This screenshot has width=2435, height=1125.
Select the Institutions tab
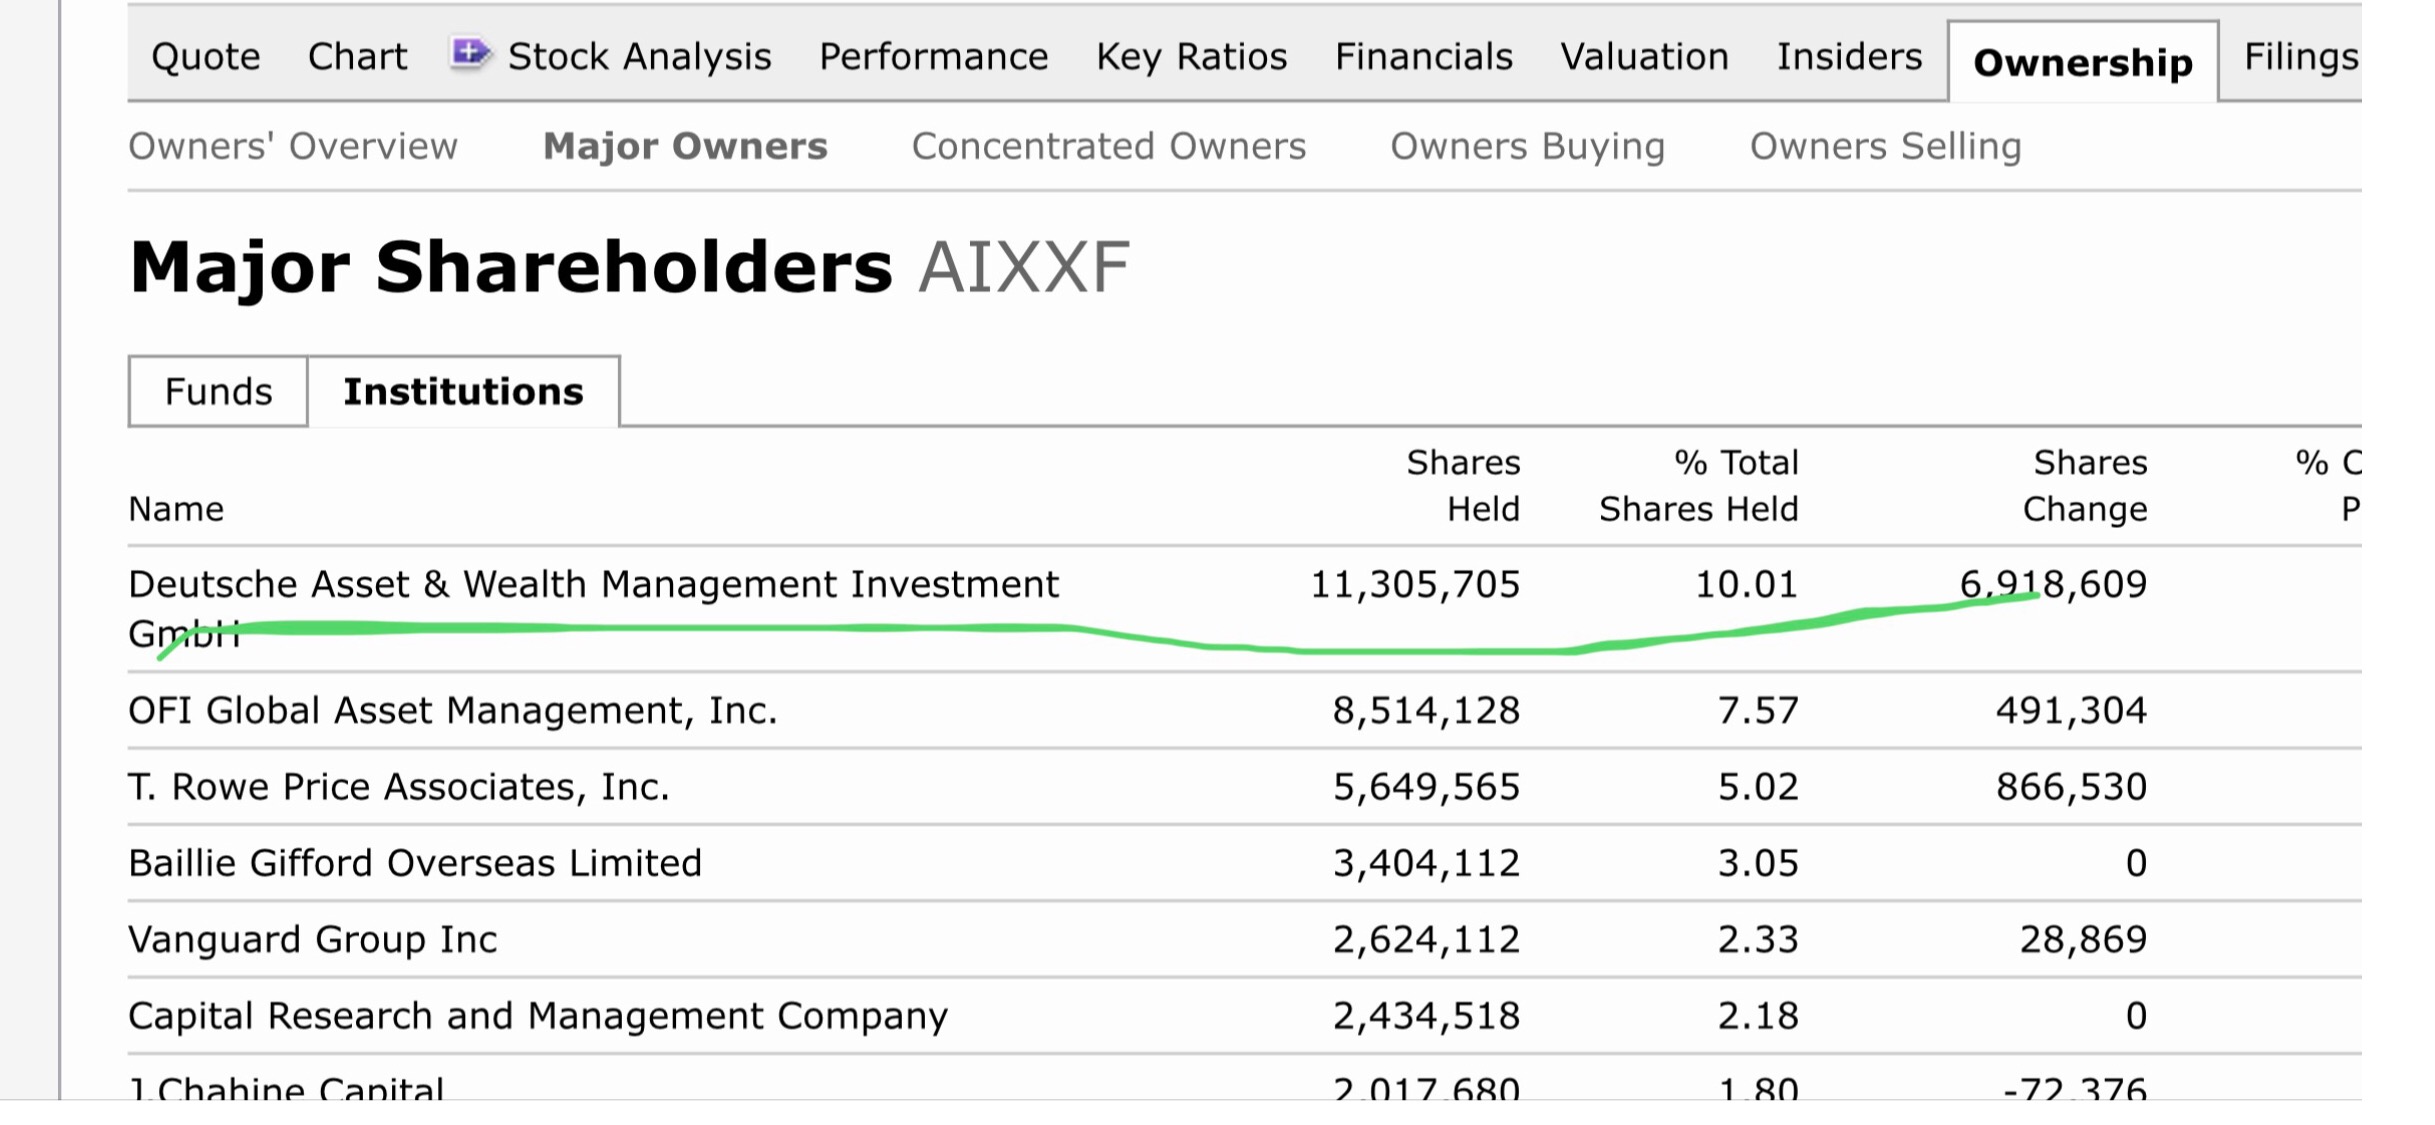coord(463,391)
